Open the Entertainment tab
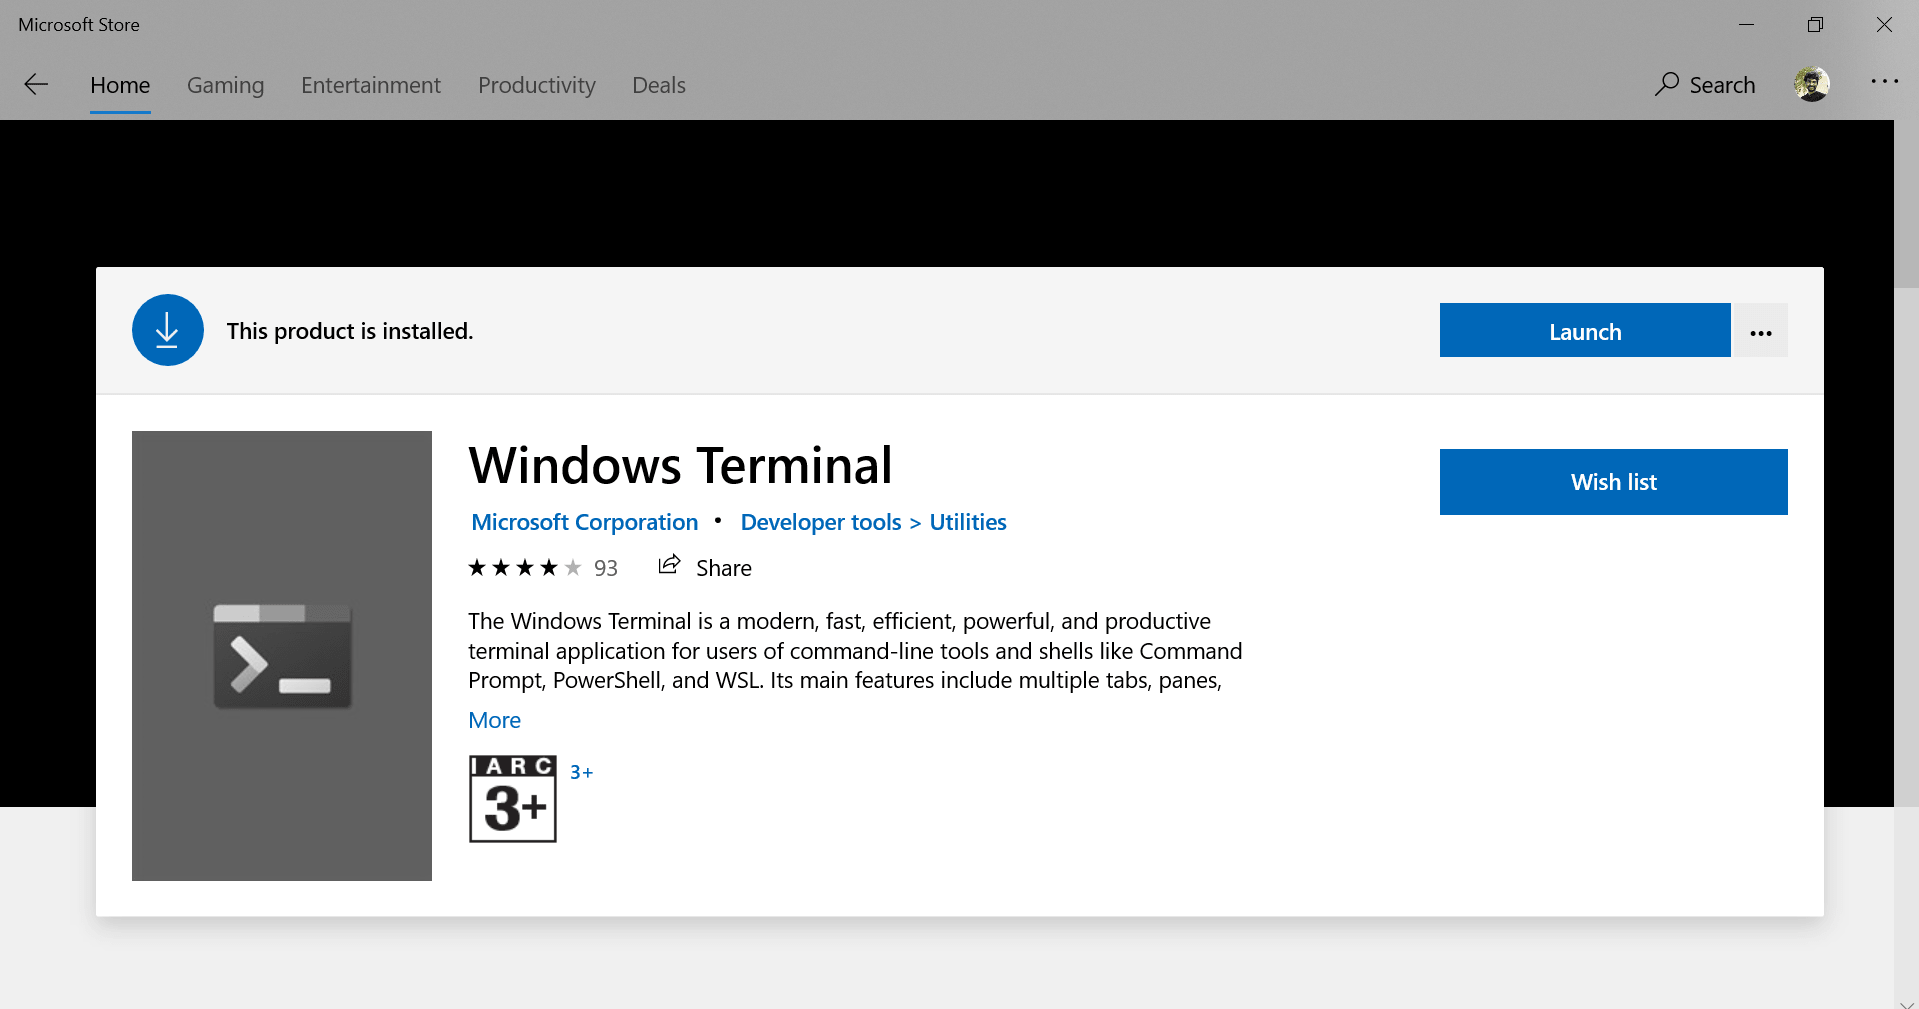 (x=371, y=85)
